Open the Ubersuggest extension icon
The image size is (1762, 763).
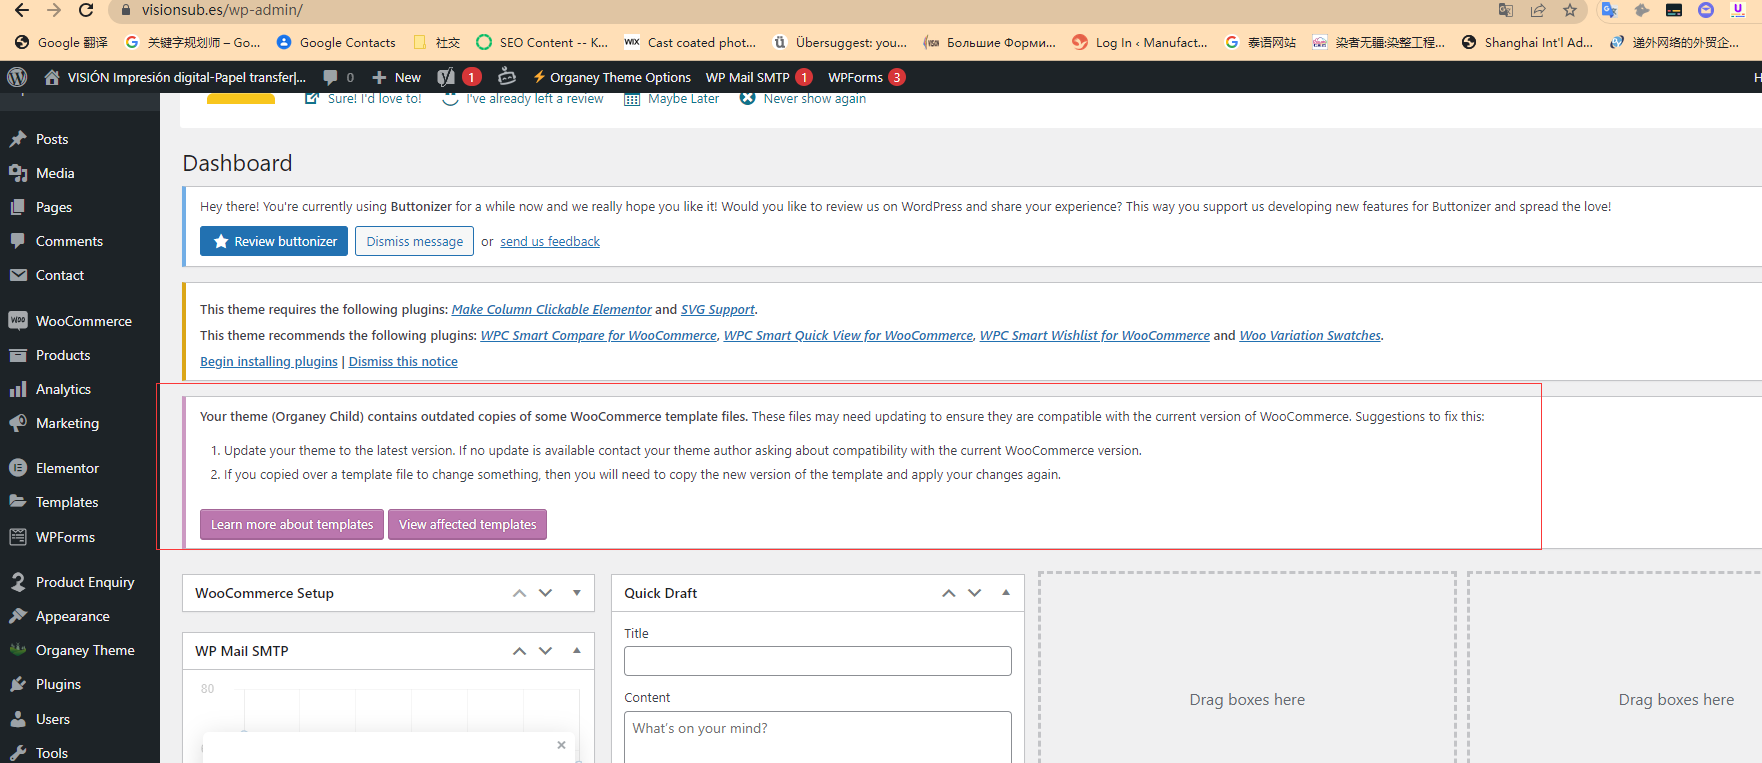pyautogui.click(x=1738, y=10)
